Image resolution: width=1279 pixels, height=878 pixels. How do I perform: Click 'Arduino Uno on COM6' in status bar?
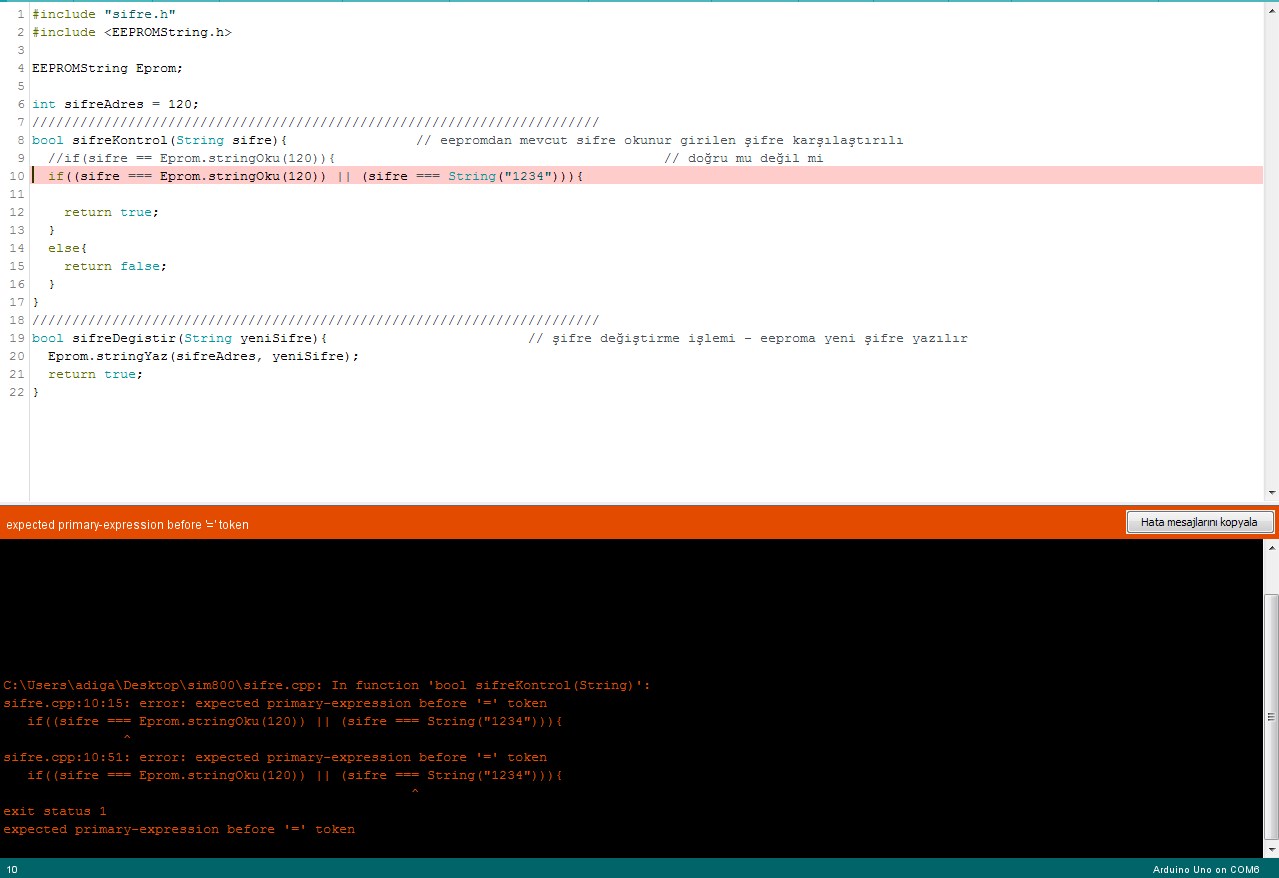[1205, 869]
